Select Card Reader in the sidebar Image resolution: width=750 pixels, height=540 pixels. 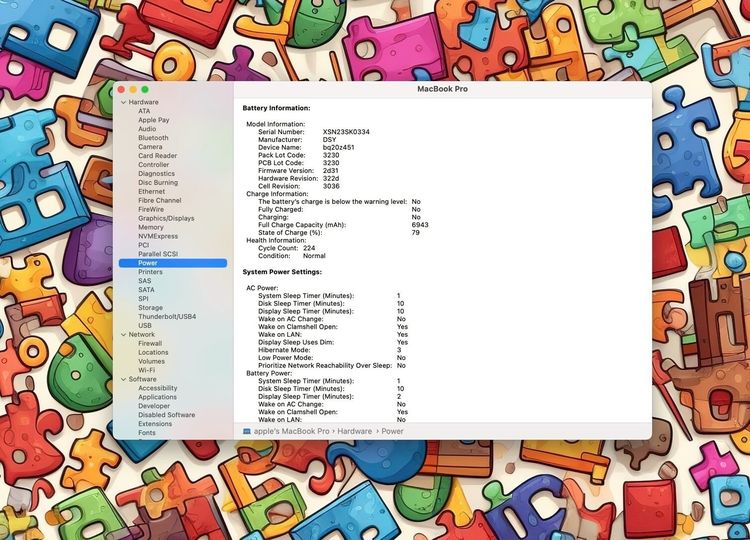tap(157, 155)
